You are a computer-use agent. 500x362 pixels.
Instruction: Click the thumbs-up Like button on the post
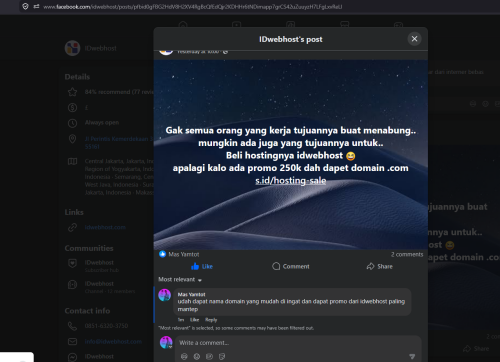(x=202, y=266)
